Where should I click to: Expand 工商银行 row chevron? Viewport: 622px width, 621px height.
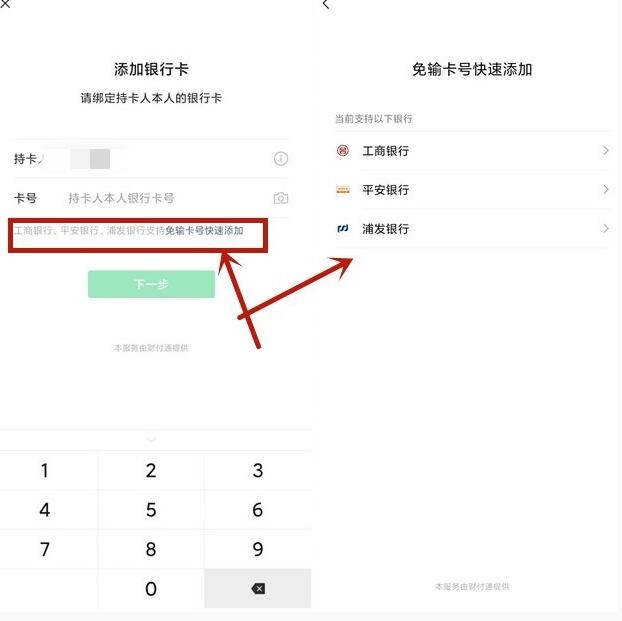click(x=605, y=151)
